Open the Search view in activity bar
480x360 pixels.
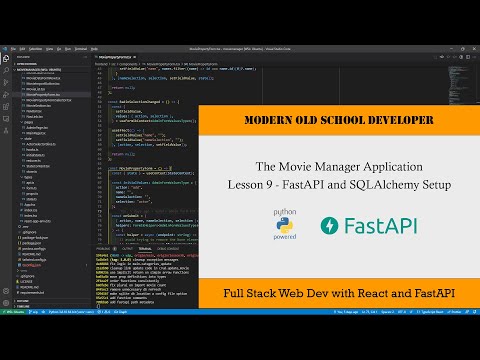(x=6, y=70)
